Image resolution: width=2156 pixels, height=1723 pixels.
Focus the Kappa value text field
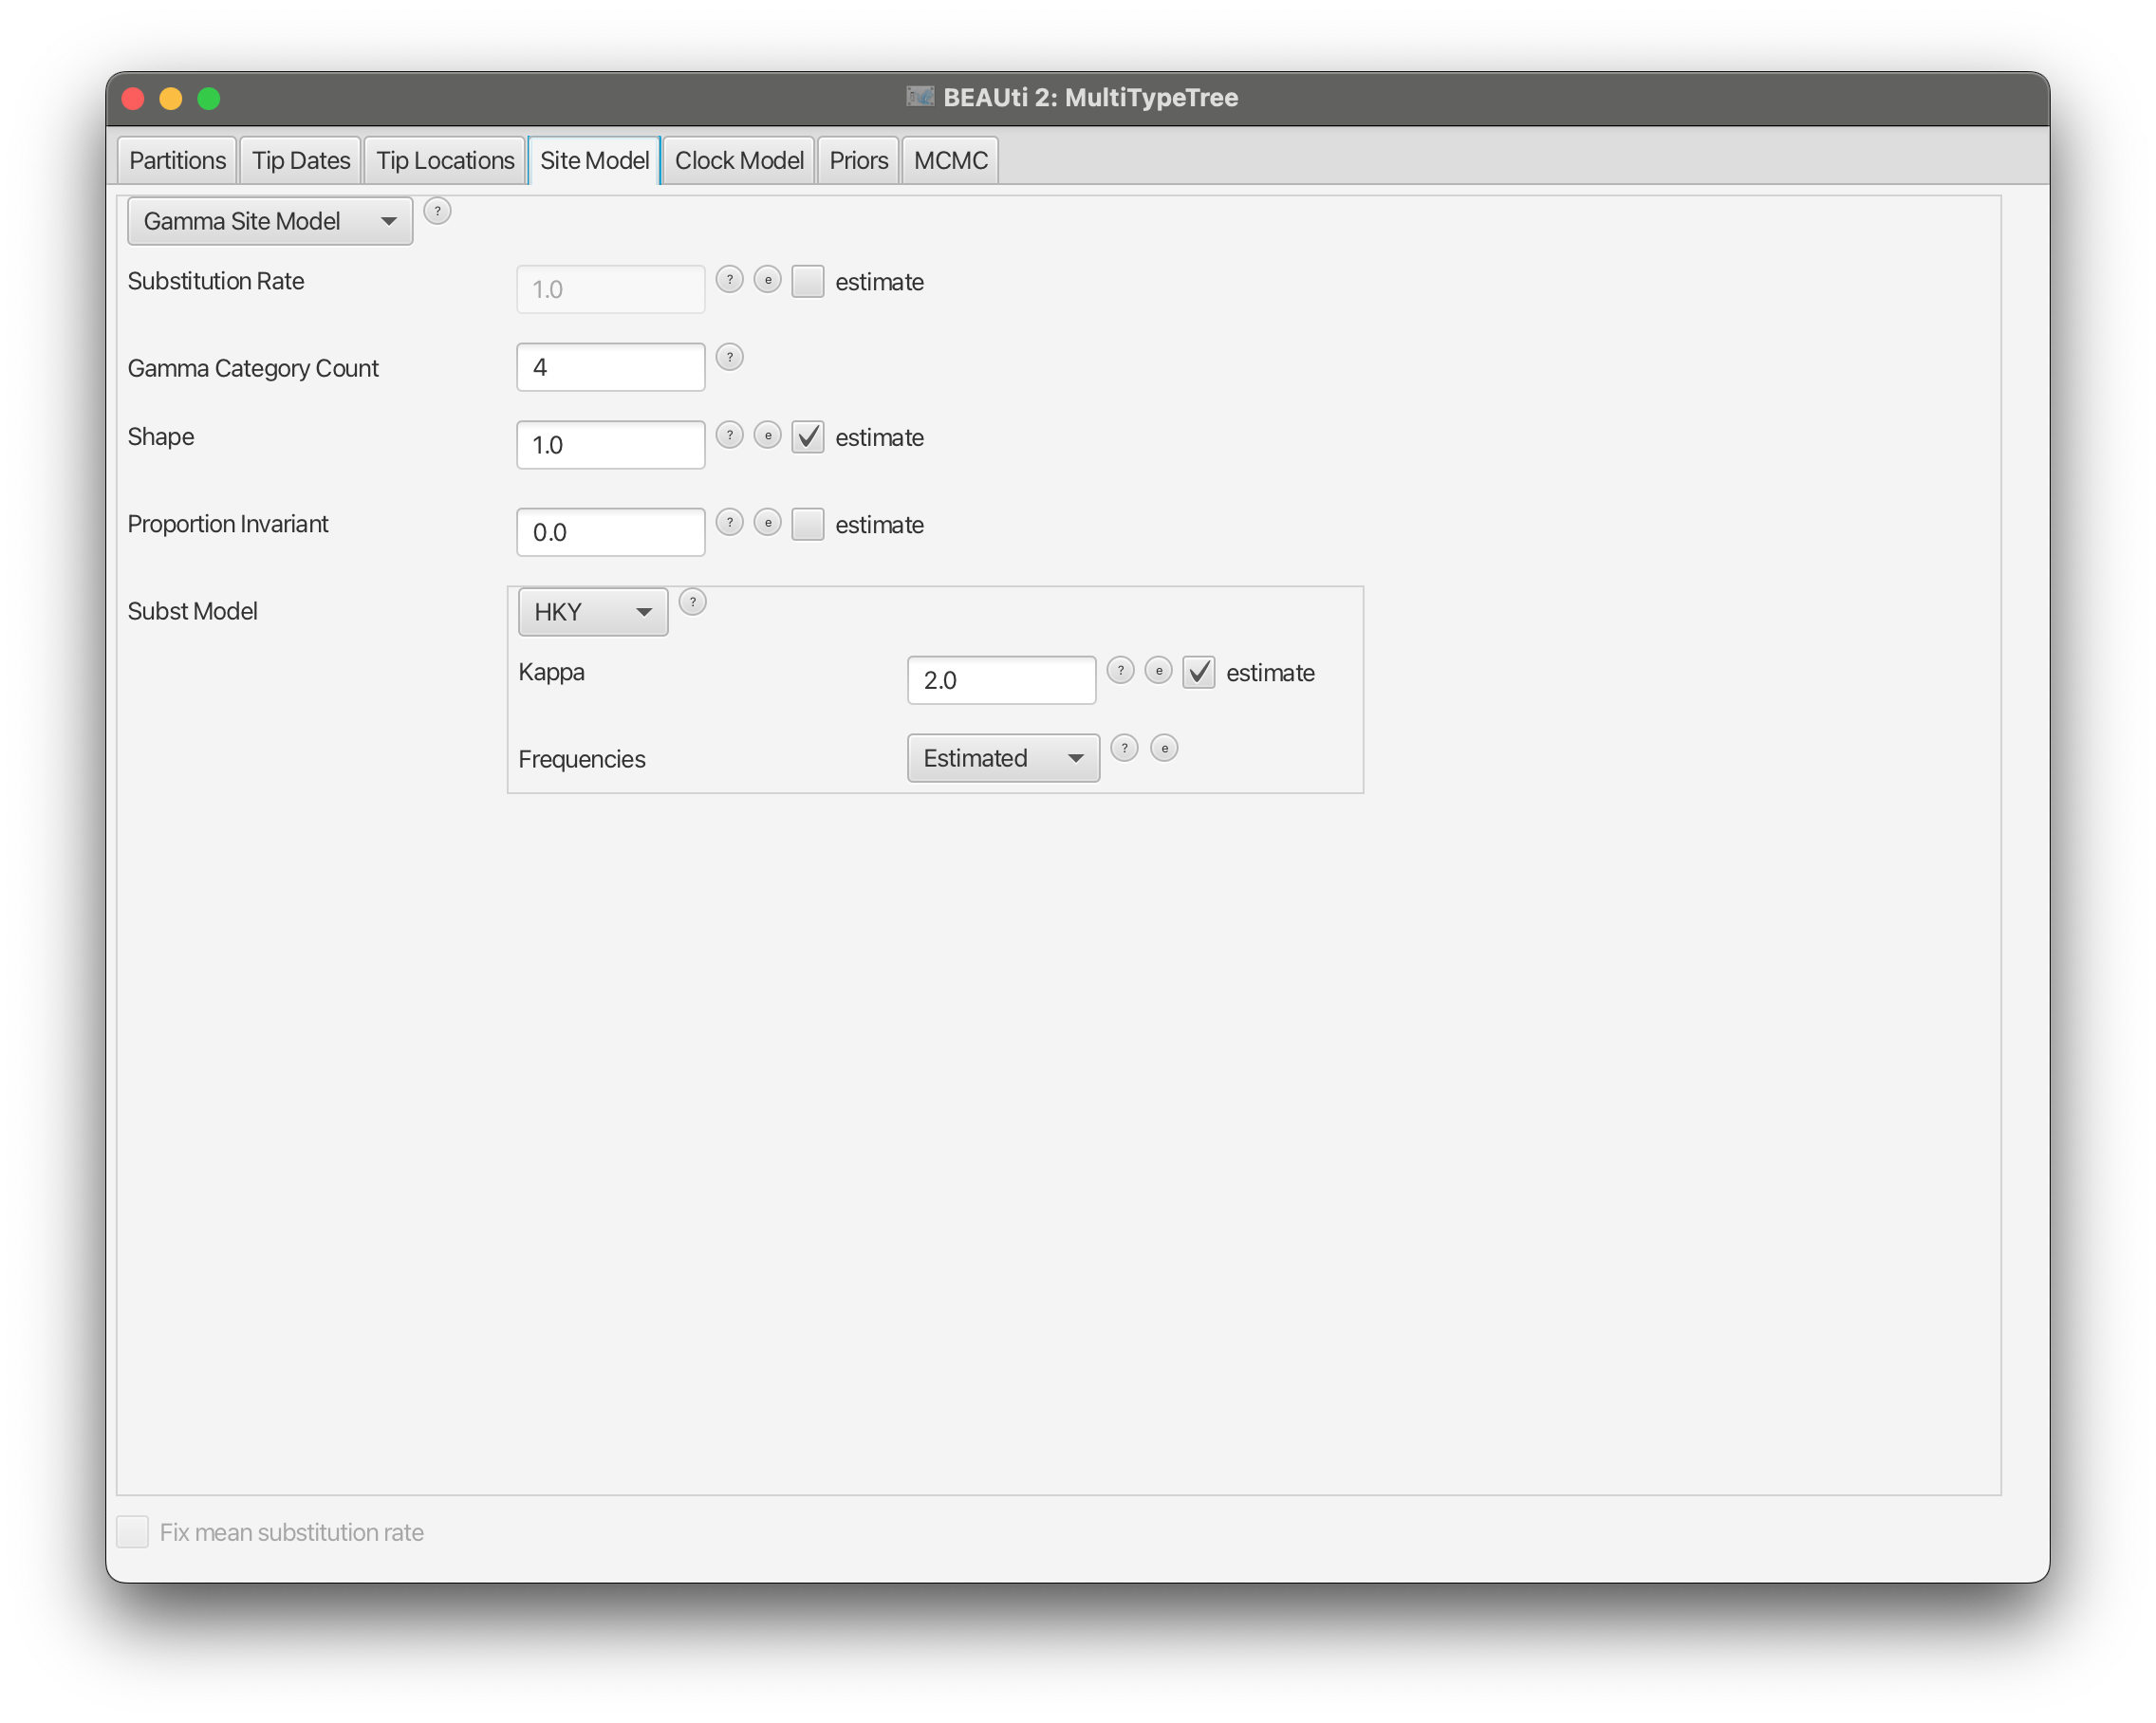1000,680
